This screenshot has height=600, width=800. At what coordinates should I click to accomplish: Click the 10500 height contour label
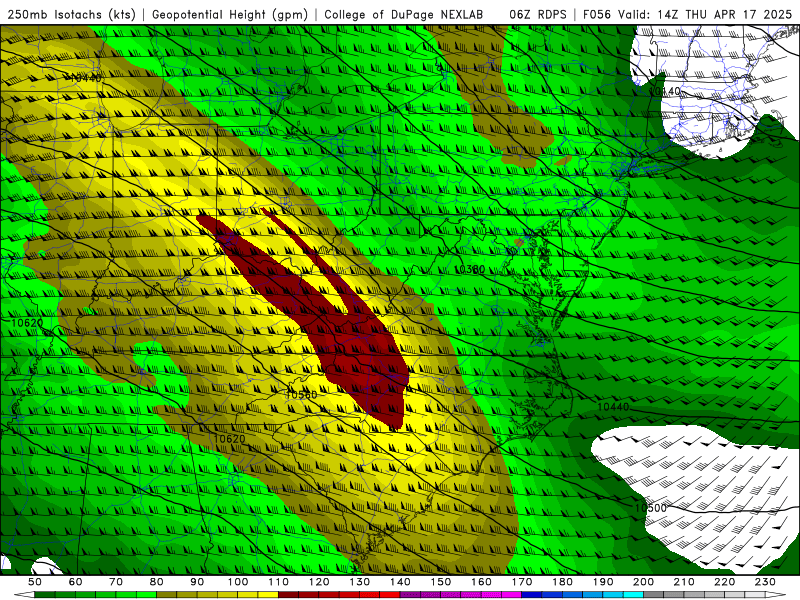click(x=651, y=508)
